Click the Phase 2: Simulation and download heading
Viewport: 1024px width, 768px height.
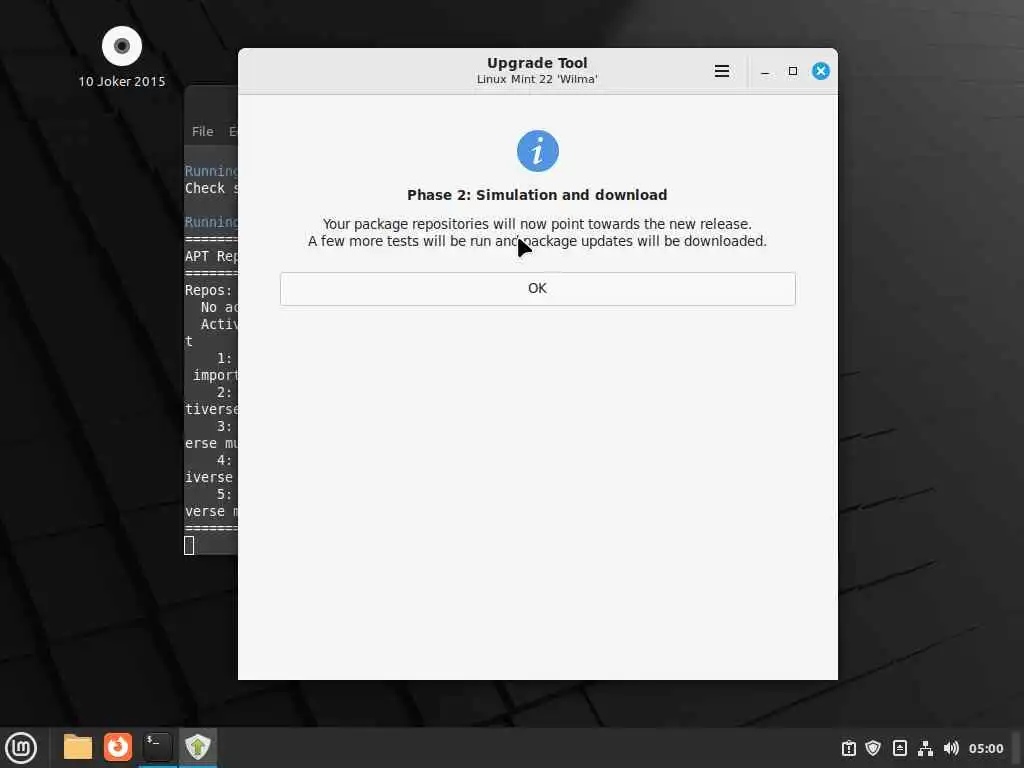tap(537, 195)
